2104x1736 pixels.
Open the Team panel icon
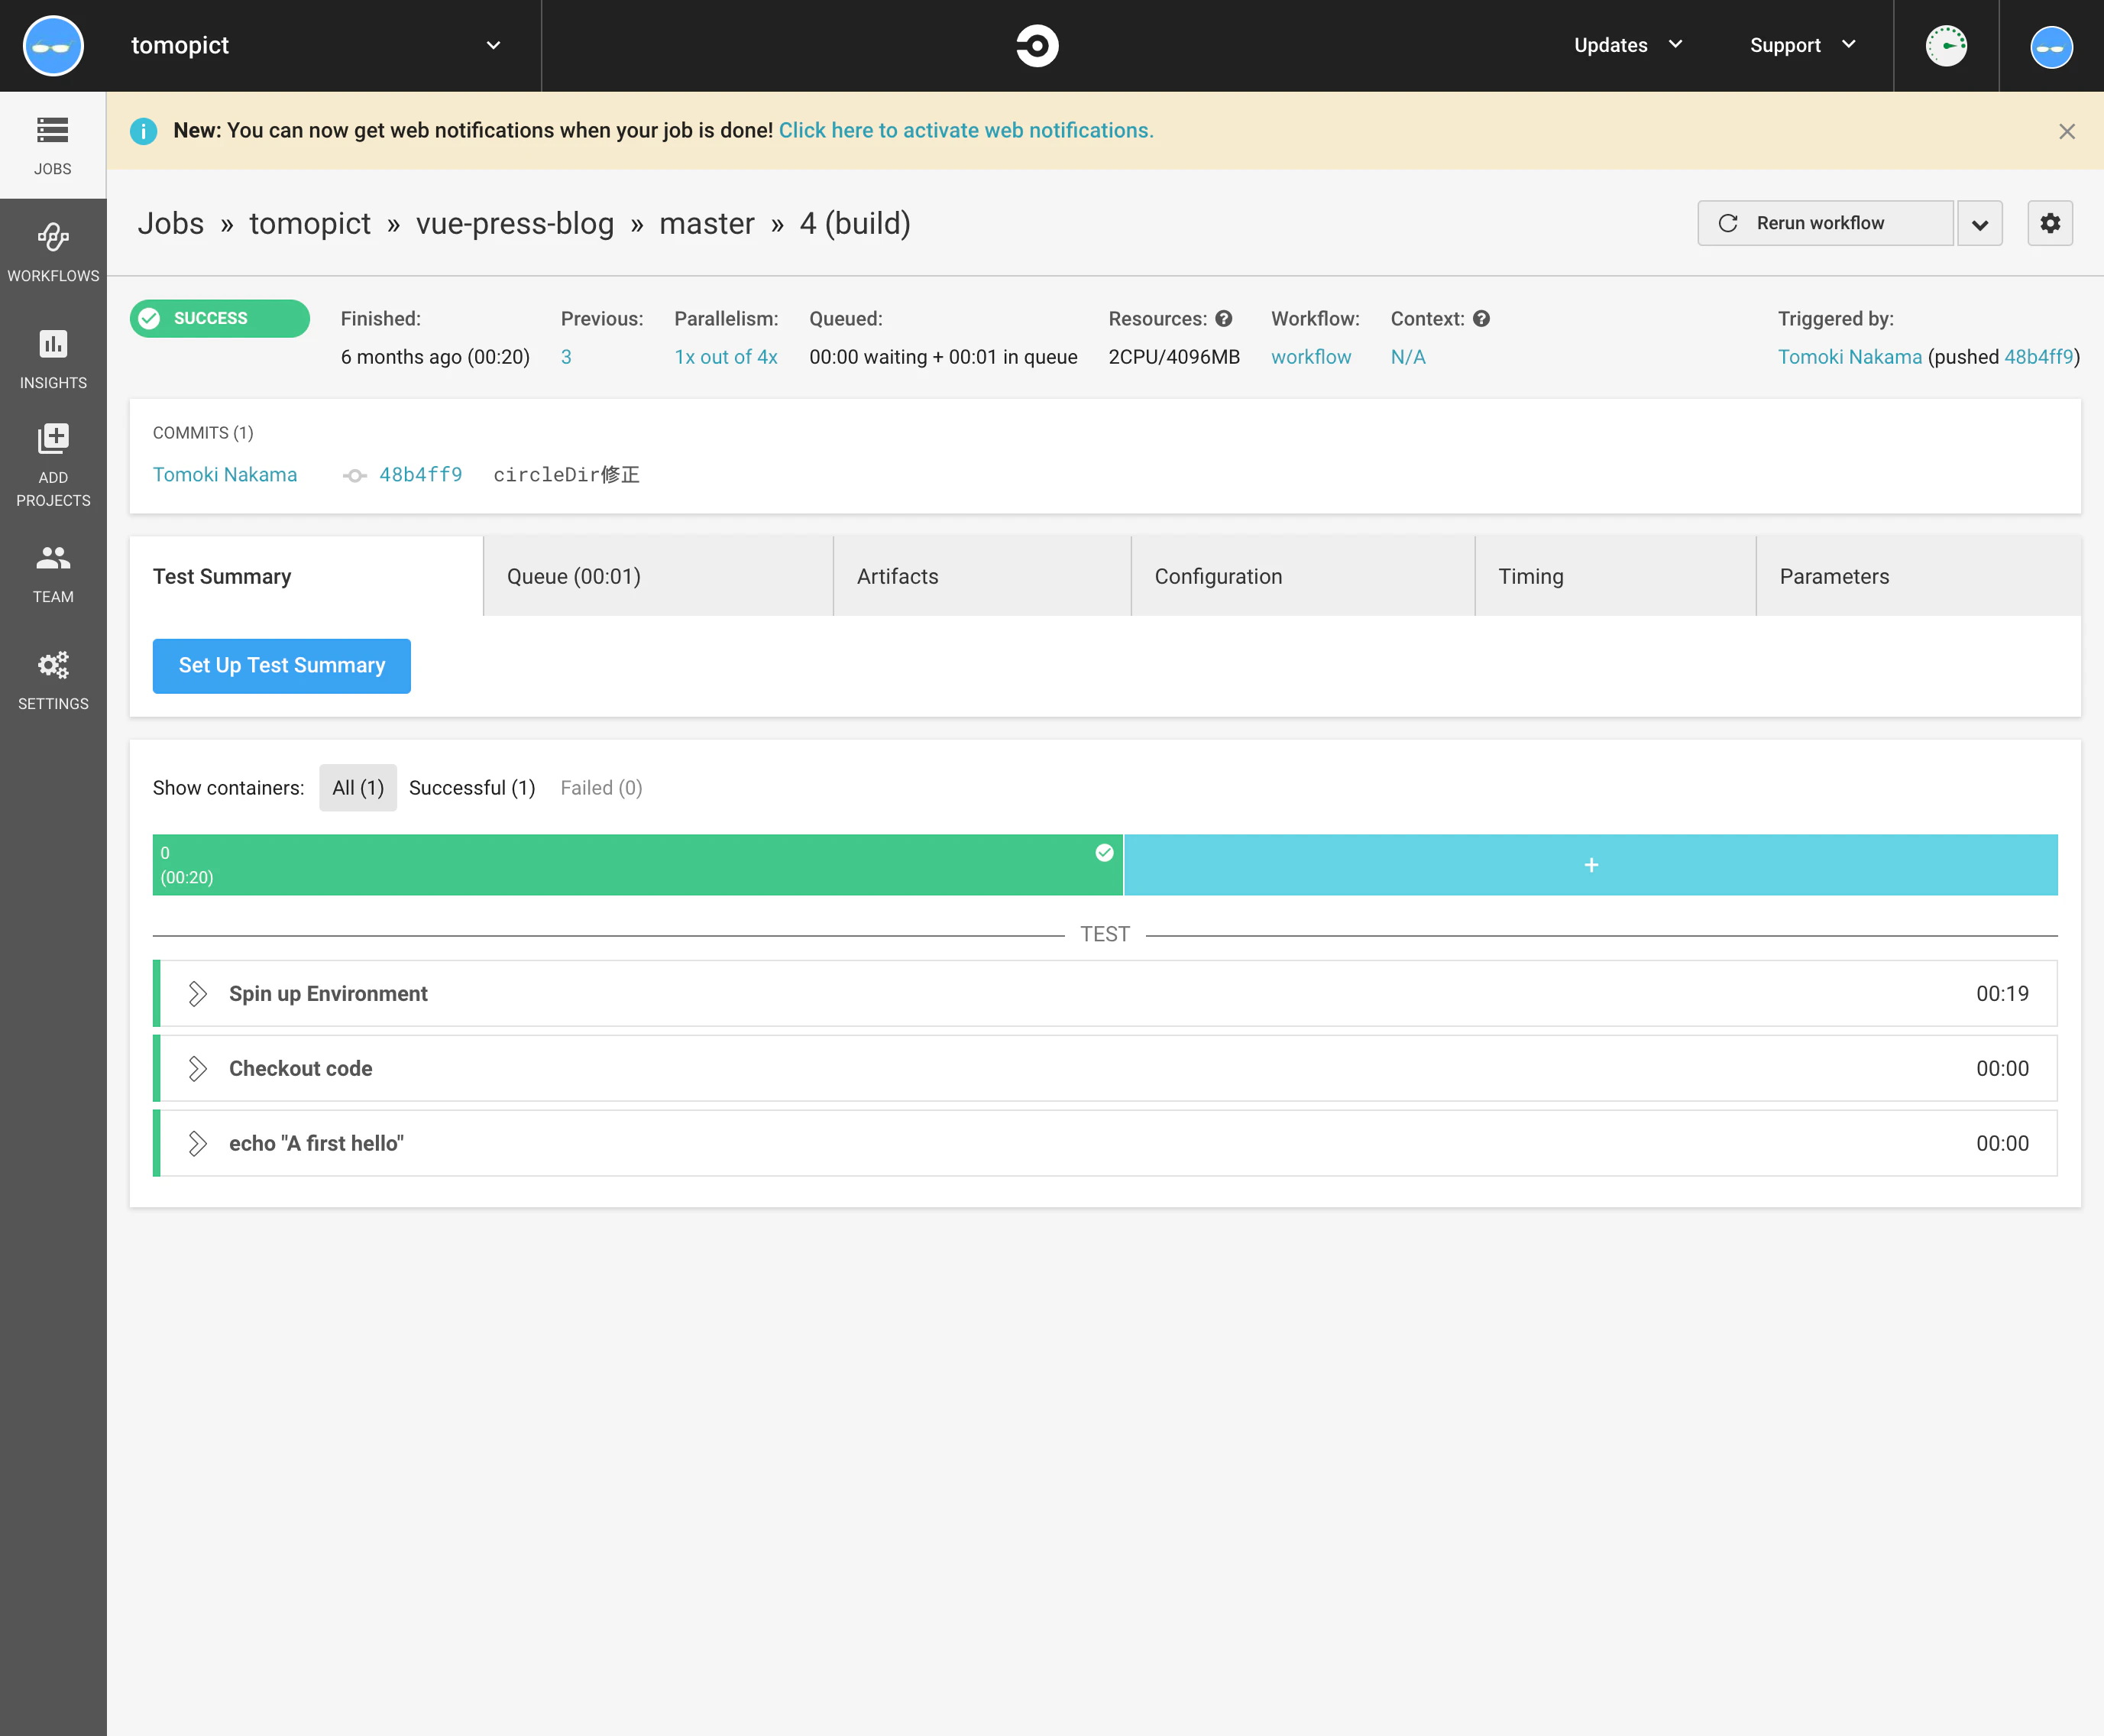pos(52,570)
